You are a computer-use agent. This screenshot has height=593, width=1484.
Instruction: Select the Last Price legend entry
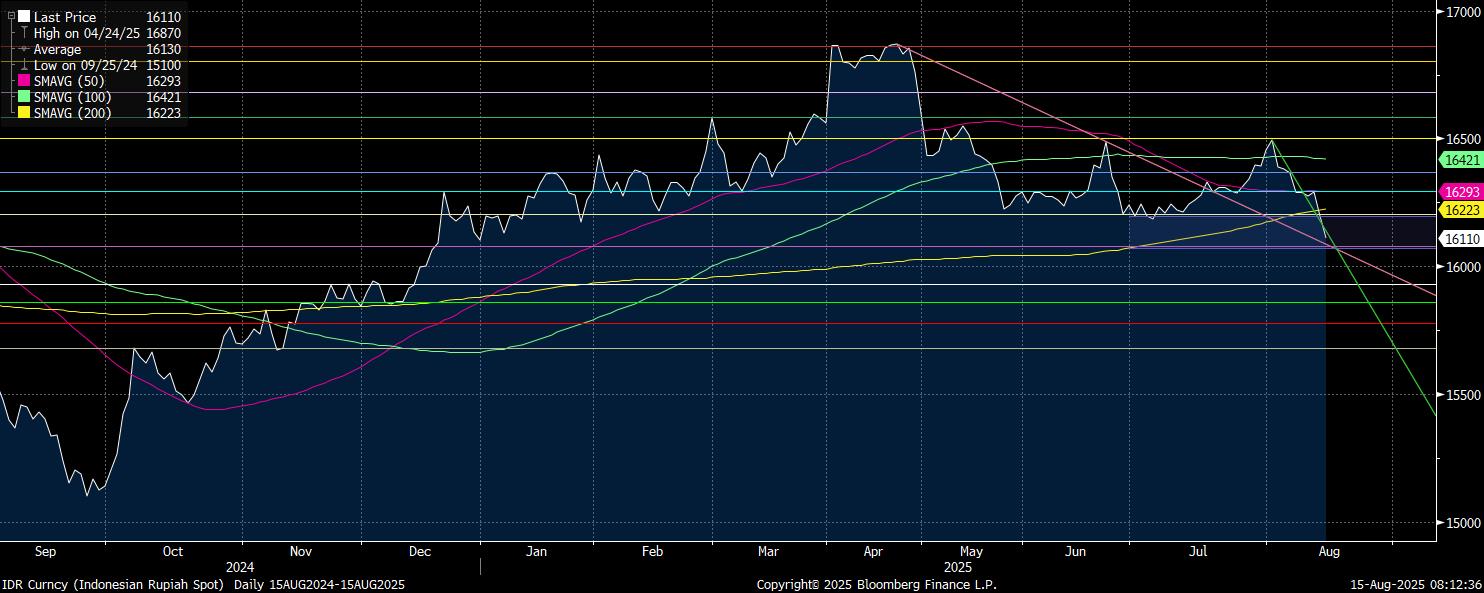(x=65, y=17)
